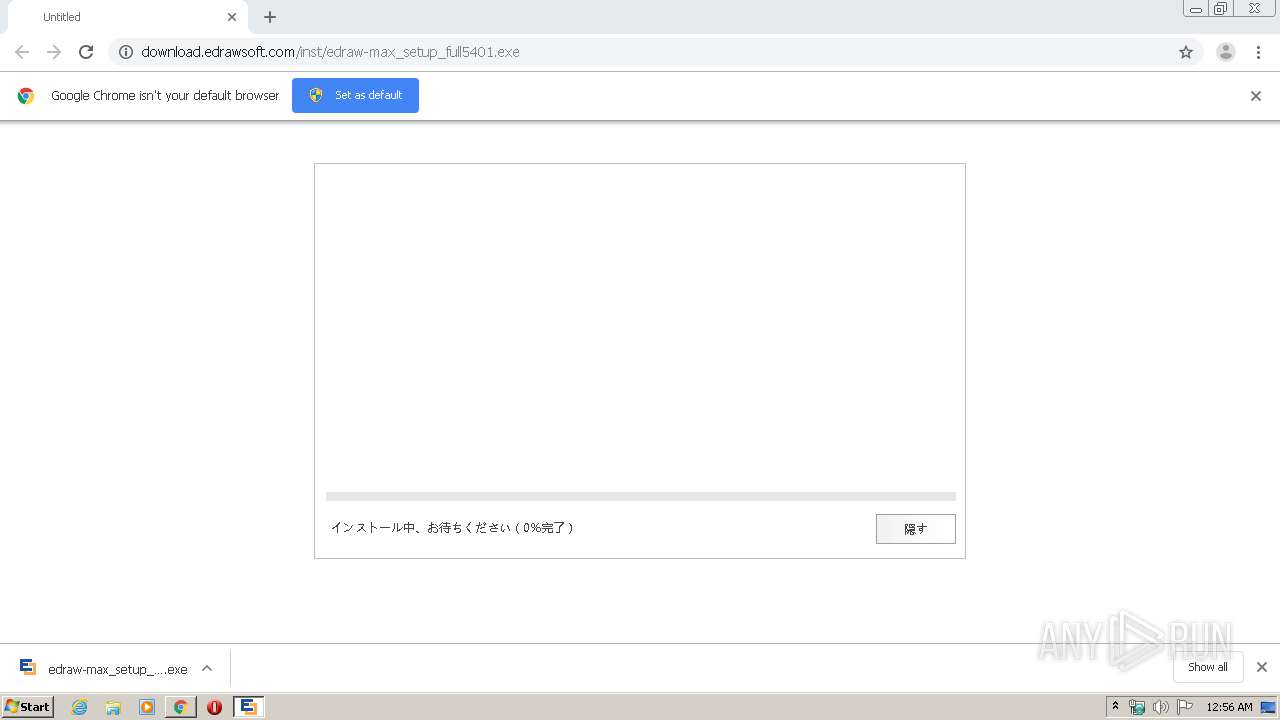The width and height of the screenshot is (1280, 720).
Task: Open downloaded edraw-max_setup exe item
Action: [104, 669]
